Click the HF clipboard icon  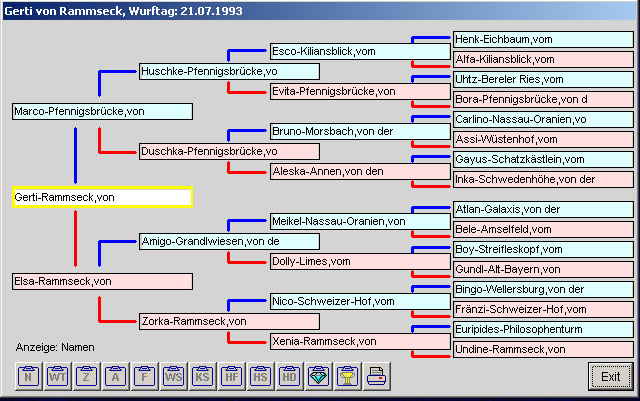click(x=232, y=377)
